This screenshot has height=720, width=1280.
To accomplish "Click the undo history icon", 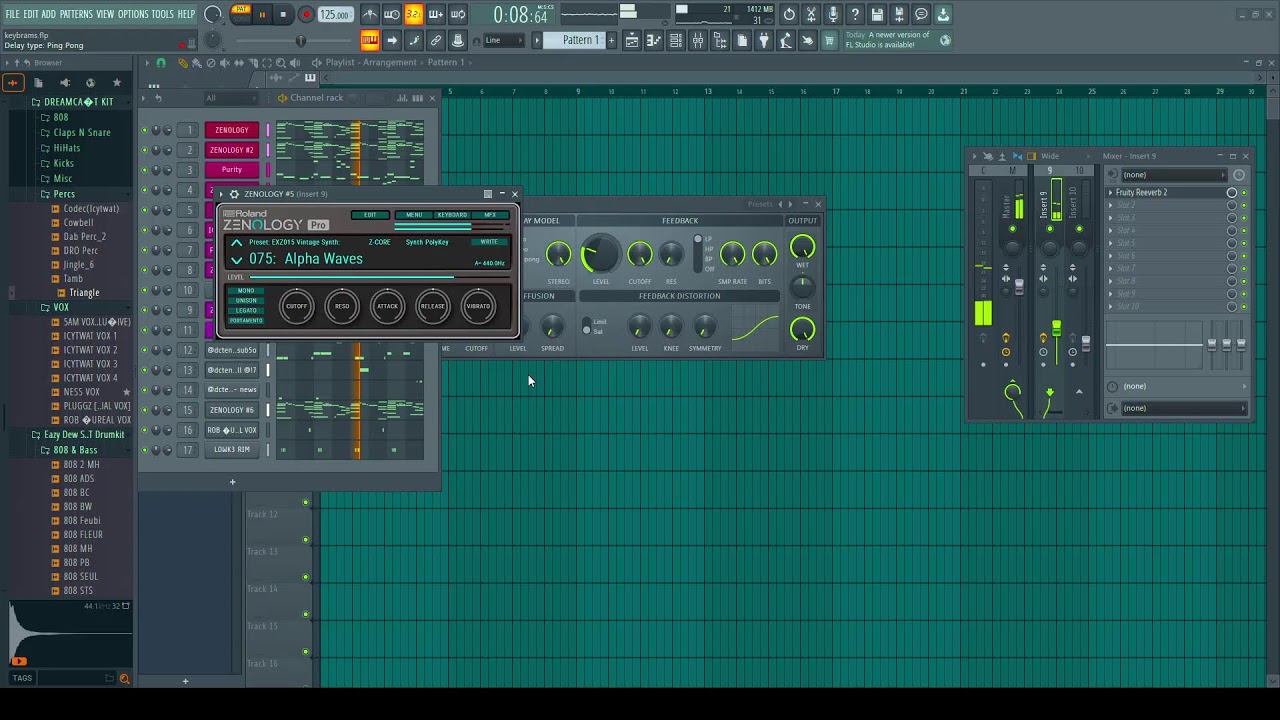I will click(x=789, y=14).
